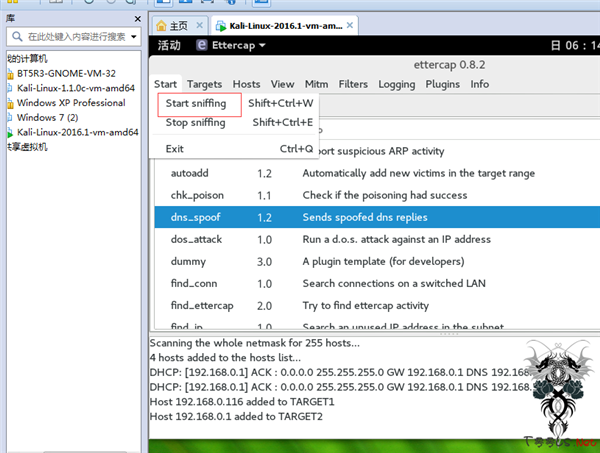Choose Stop sniffing menu entry

195,122
